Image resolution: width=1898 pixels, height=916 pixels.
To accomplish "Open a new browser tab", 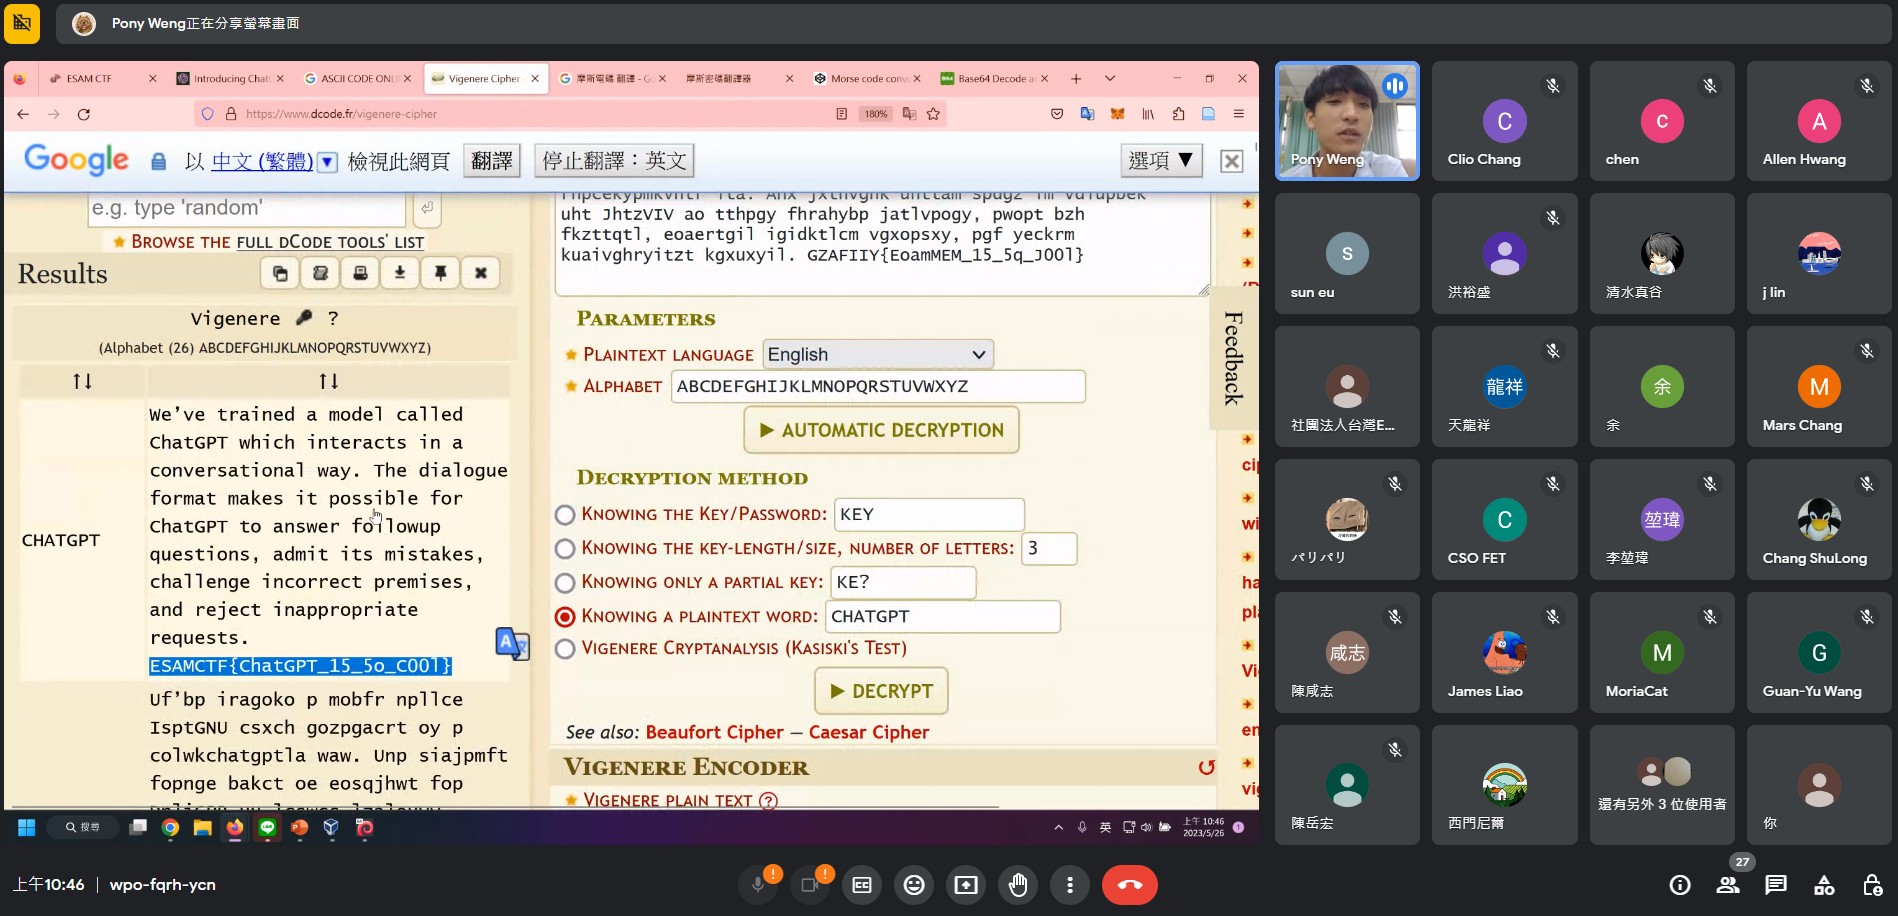I will pos(1076,78).
